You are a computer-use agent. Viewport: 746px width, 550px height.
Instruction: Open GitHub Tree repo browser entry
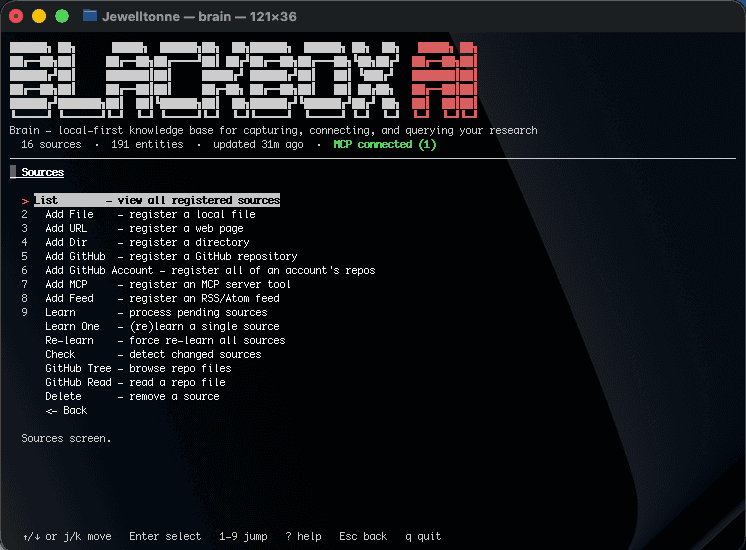[x=138, y=368]
